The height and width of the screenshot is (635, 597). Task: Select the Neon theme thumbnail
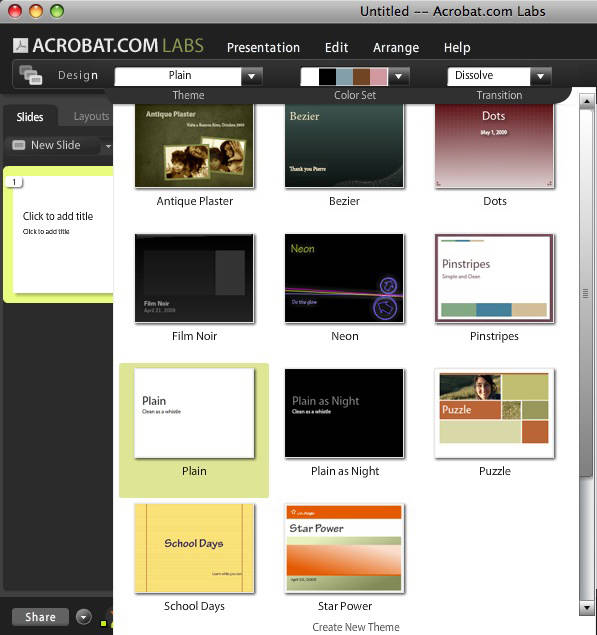(x=344, y=278)
